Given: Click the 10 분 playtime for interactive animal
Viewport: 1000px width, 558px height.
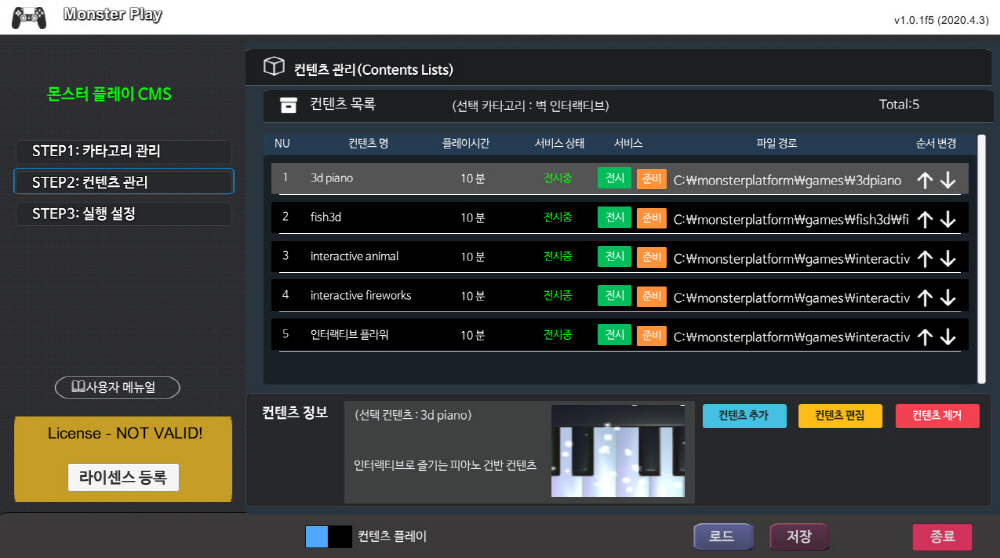Looking at the screenshot, I should (x=473, y=257).
